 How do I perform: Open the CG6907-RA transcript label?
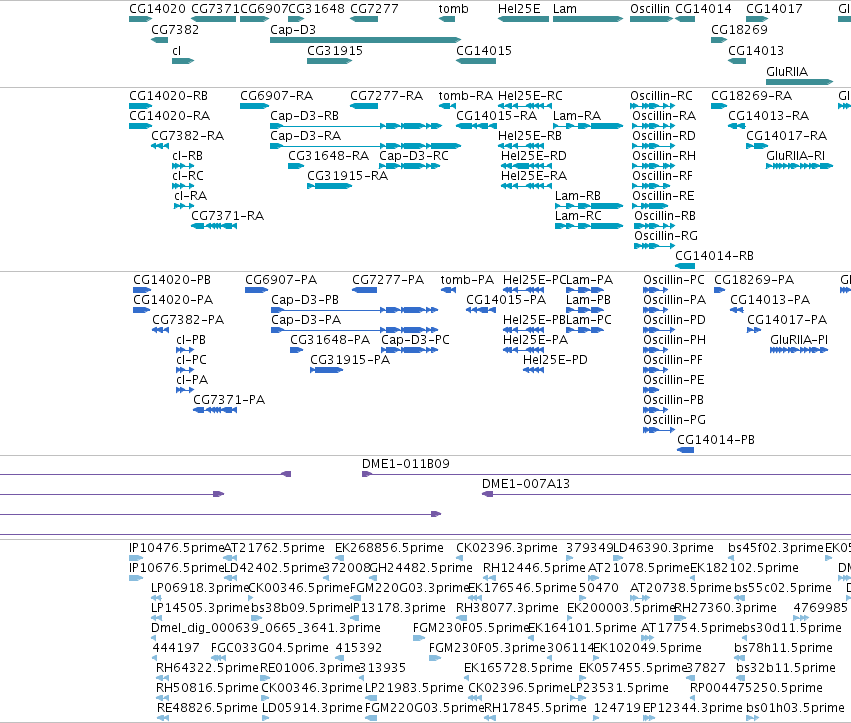click(x=276, y=96)
